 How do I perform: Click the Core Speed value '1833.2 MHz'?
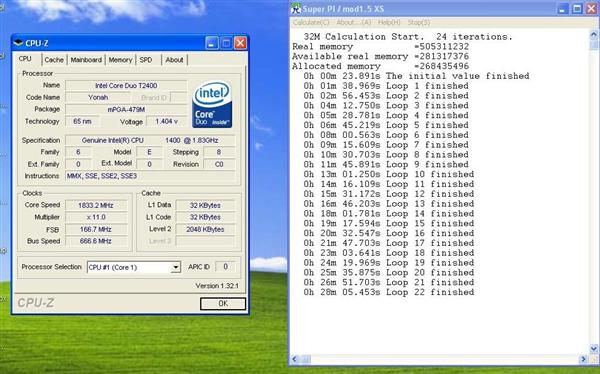[x=96, y=205]
